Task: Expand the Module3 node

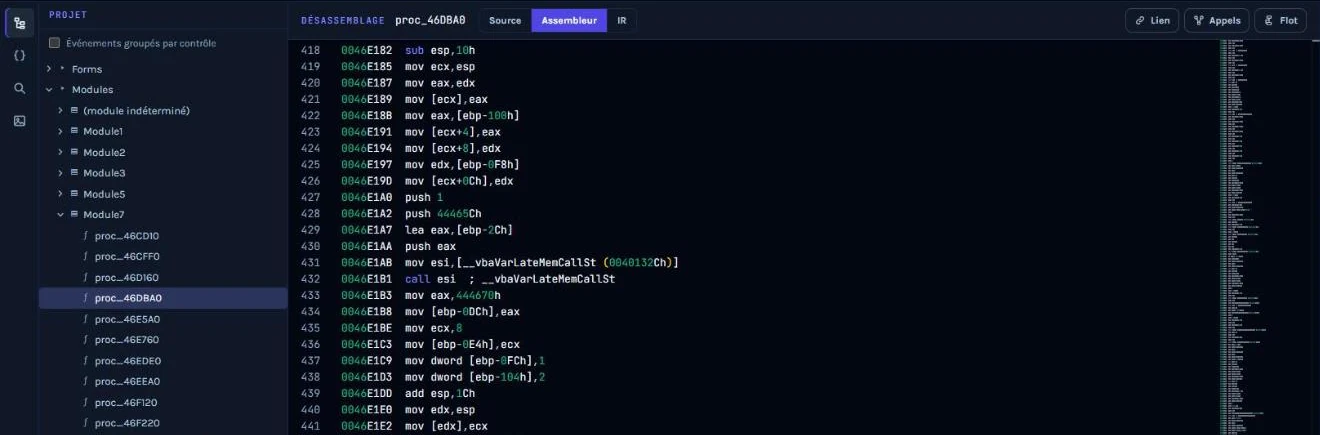Action: [x=60, y=173]
